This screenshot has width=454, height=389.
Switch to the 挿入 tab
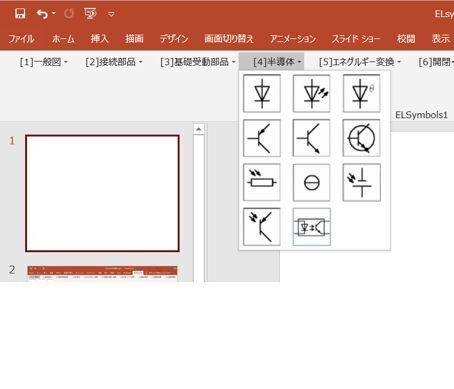click(99, 39)
